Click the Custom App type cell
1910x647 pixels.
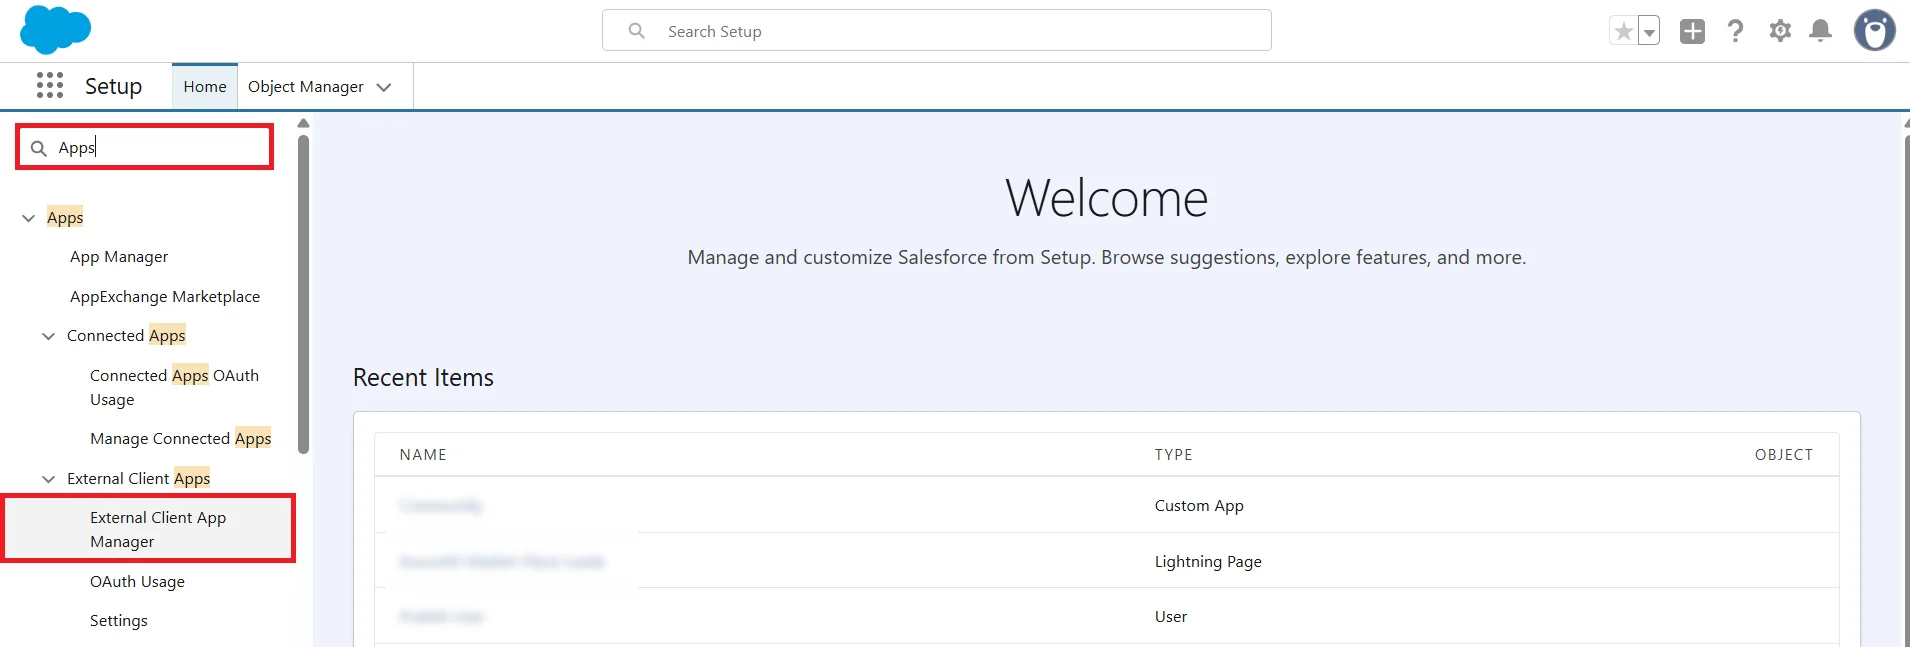[x=1199, y=506]
